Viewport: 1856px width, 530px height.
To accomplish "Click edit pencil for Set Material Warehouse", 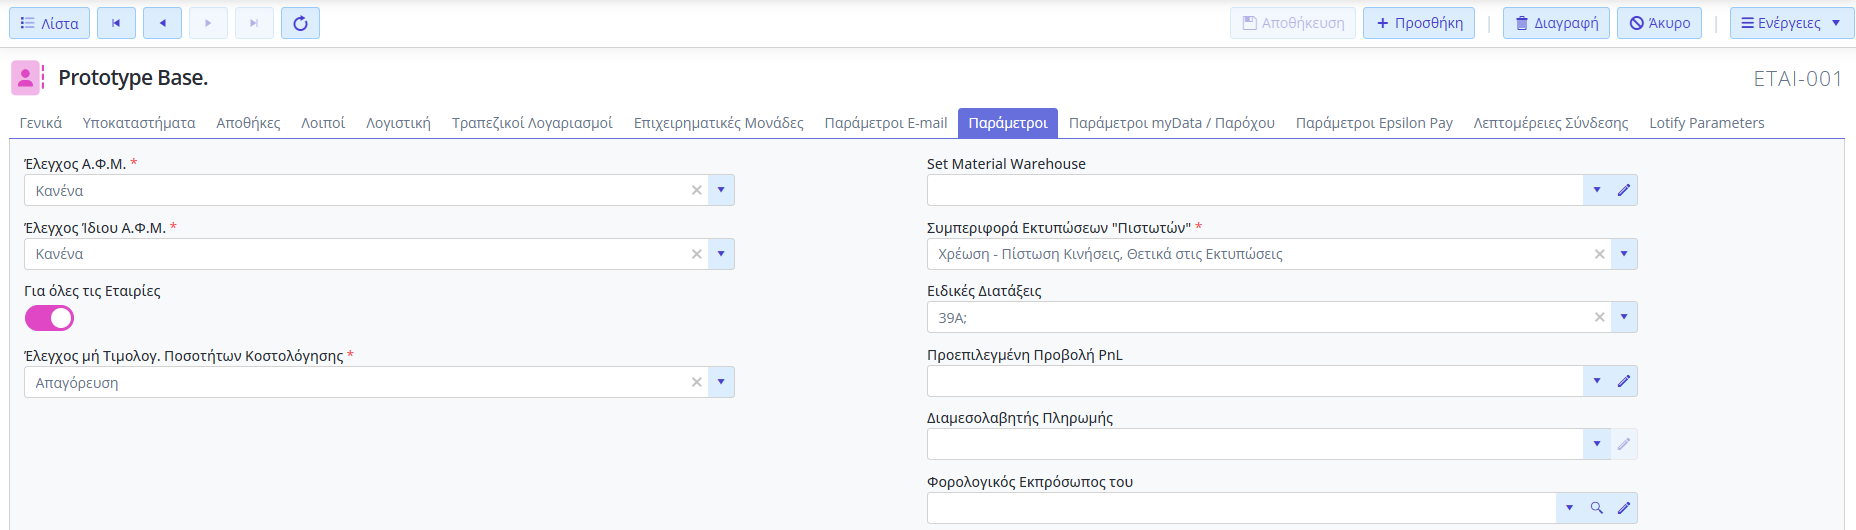I will [1624, 190].
